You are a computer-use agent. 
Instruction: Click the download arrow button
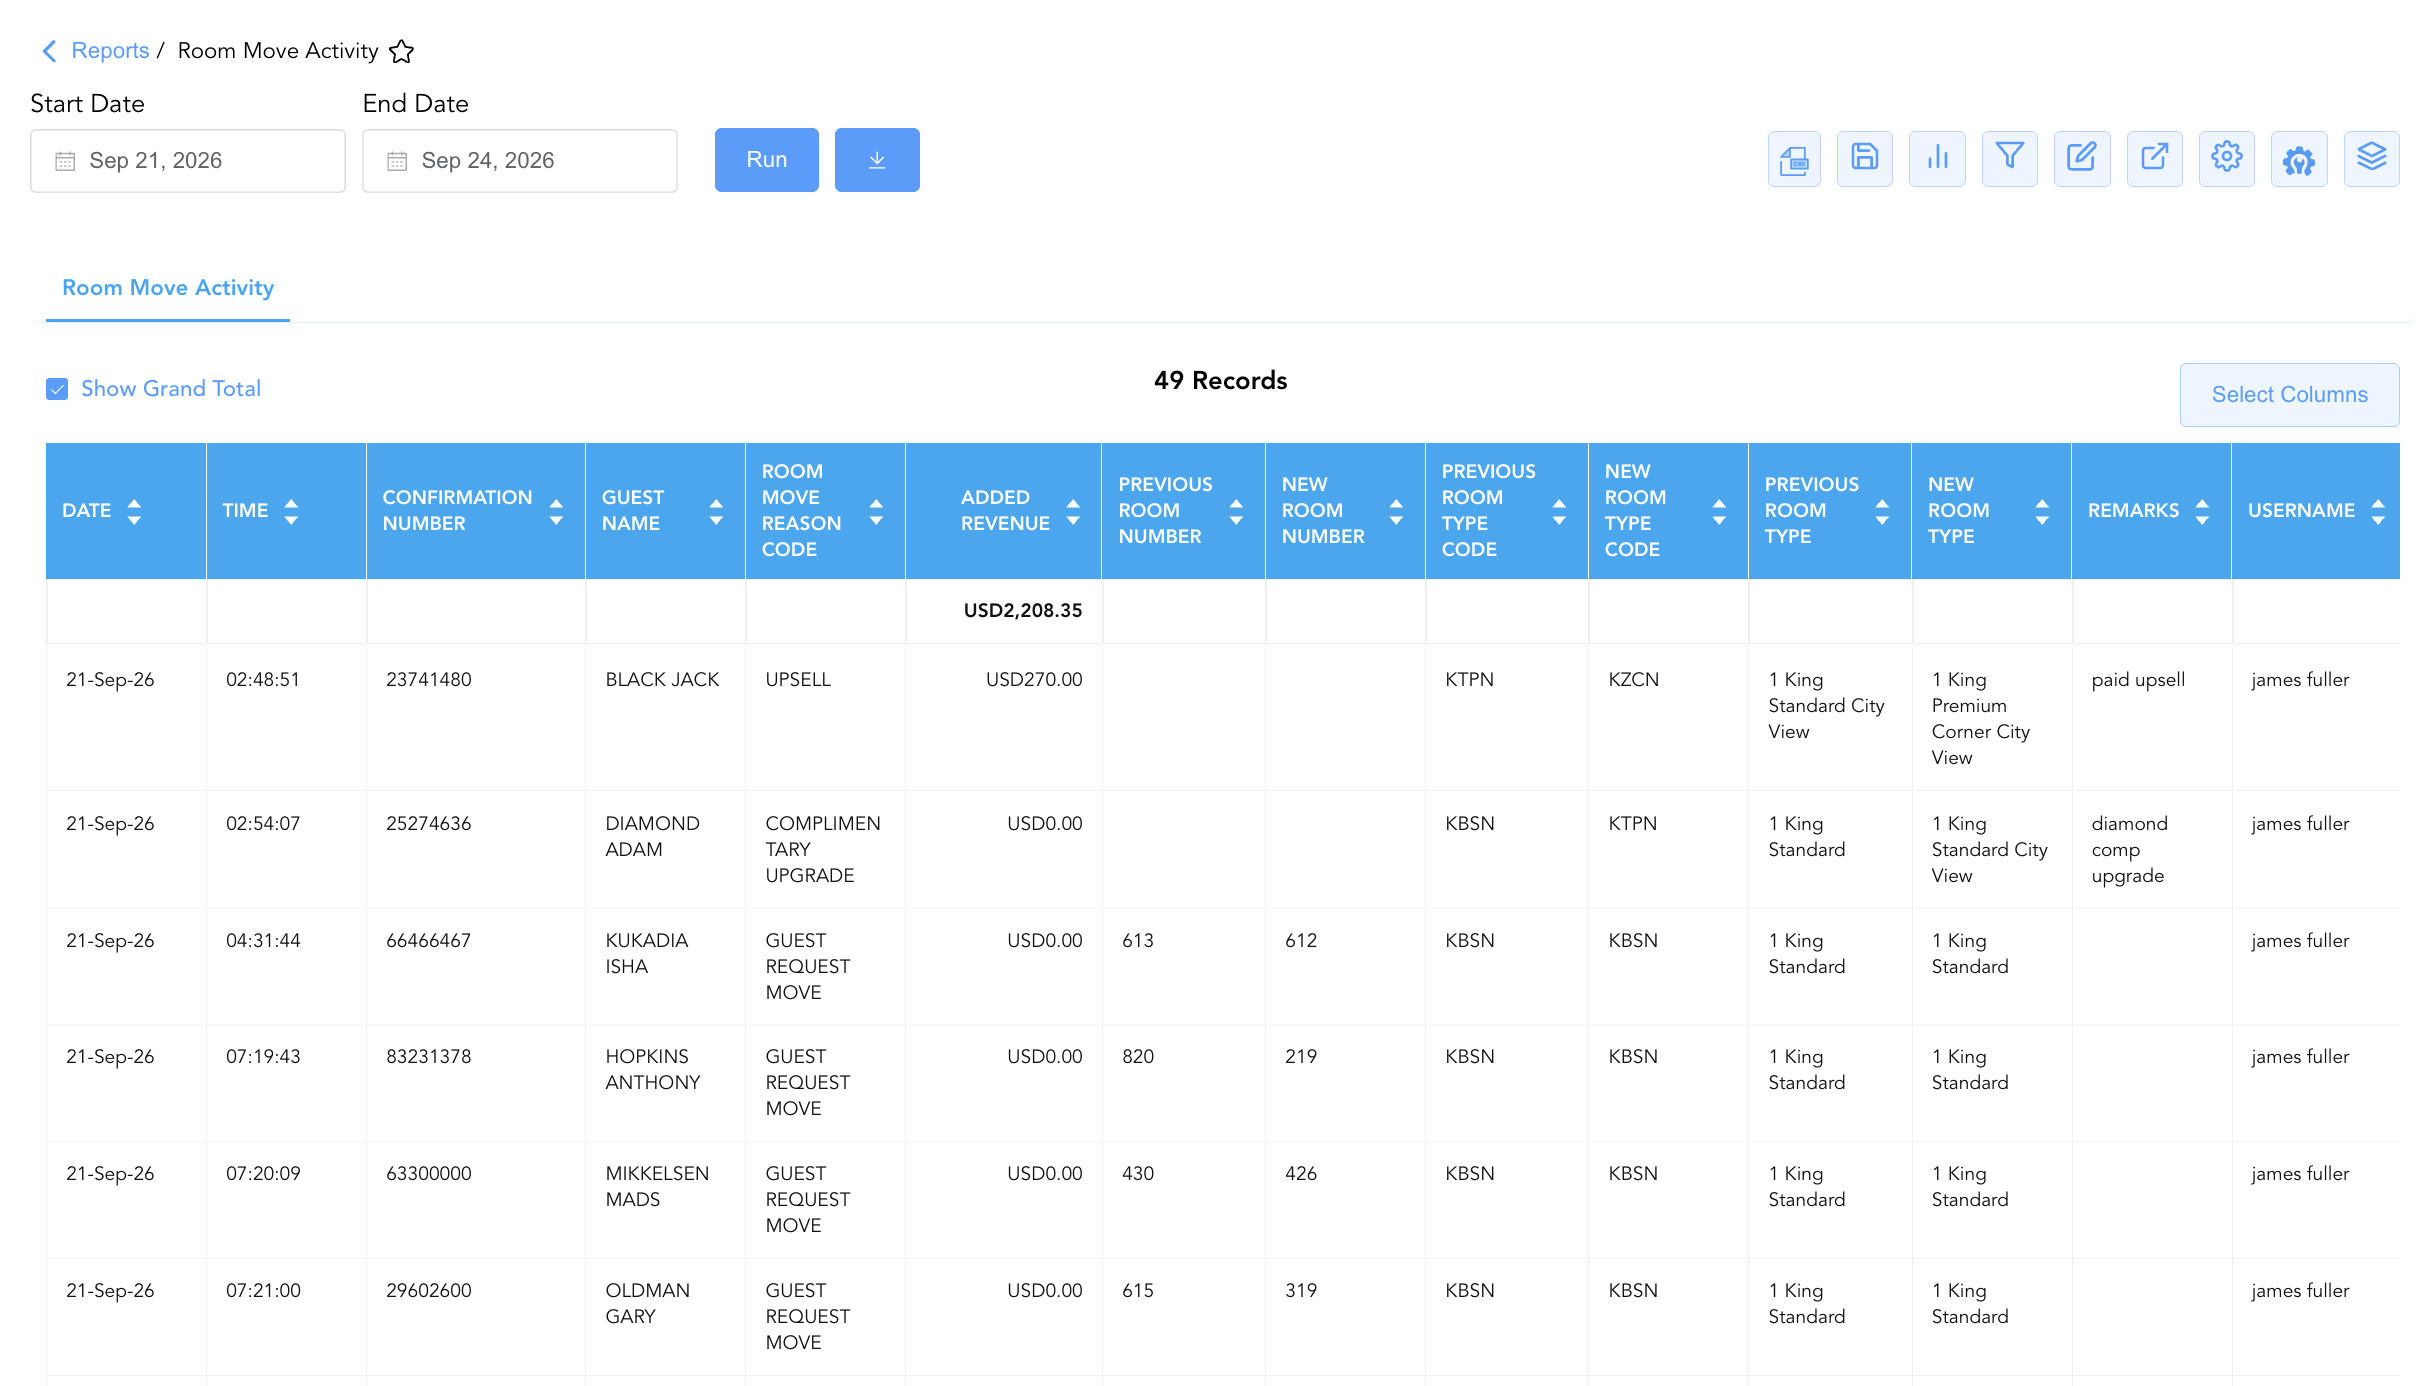click(877, 160)
